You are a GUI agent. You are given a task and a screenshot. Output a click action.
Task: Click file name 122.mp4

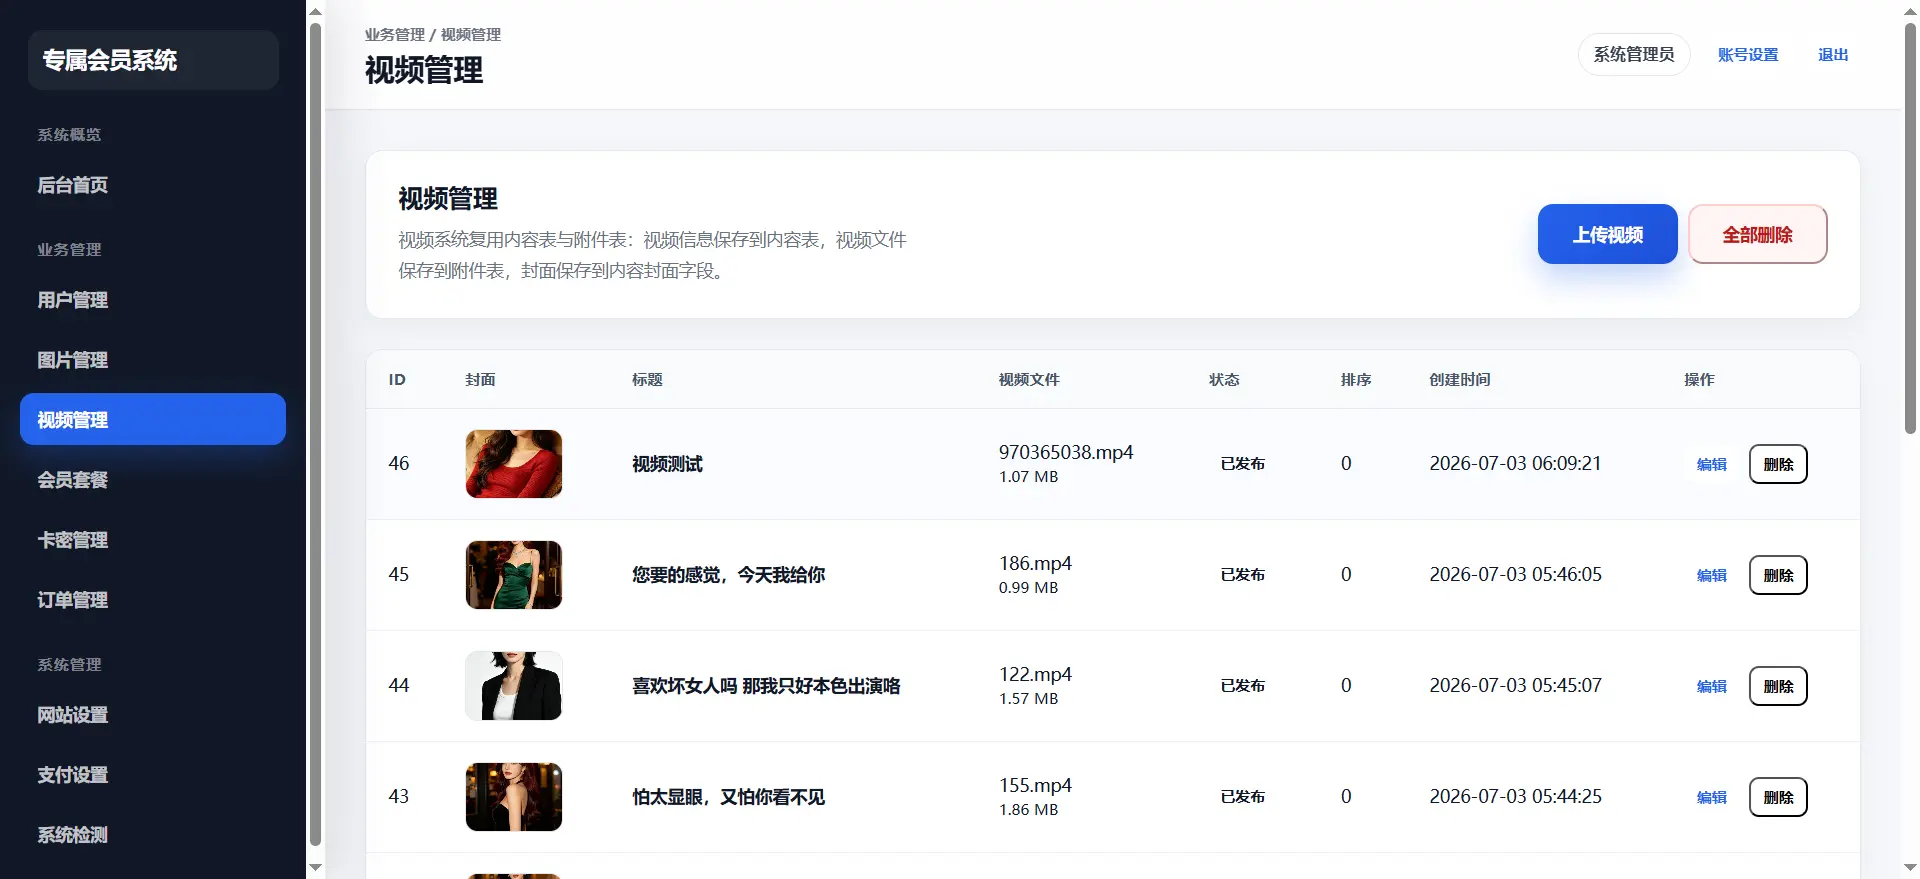coord(1035,674)
